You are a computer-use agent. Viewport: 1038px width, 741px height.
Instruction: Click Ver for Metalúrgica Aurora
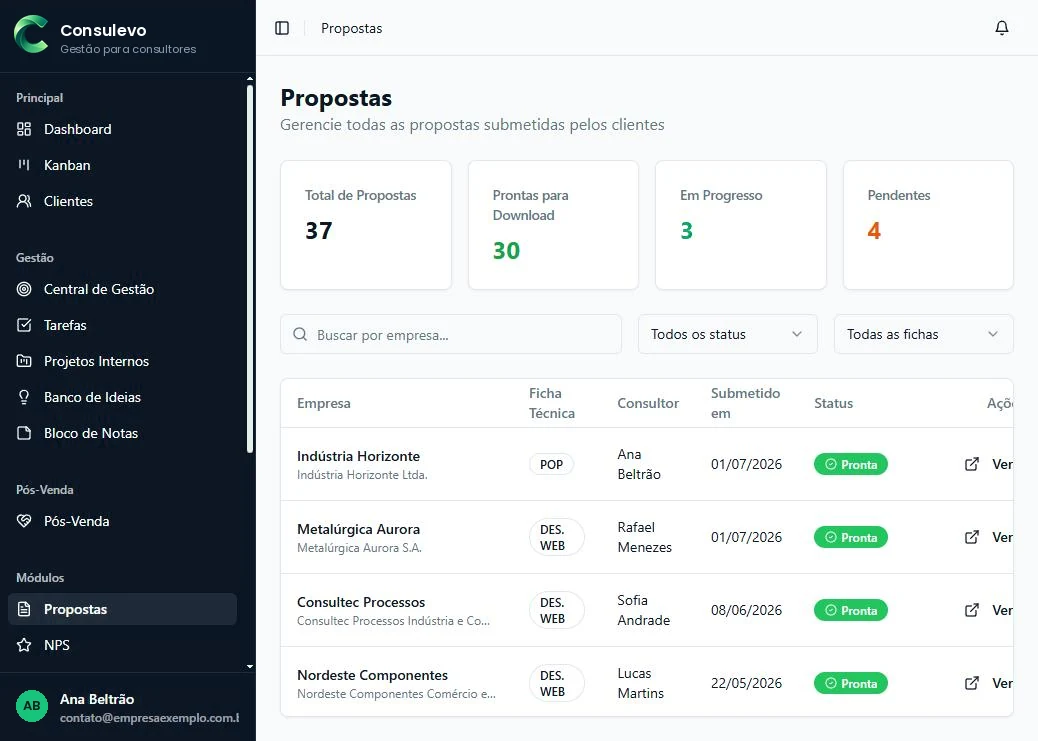[x=1002, y=537]
